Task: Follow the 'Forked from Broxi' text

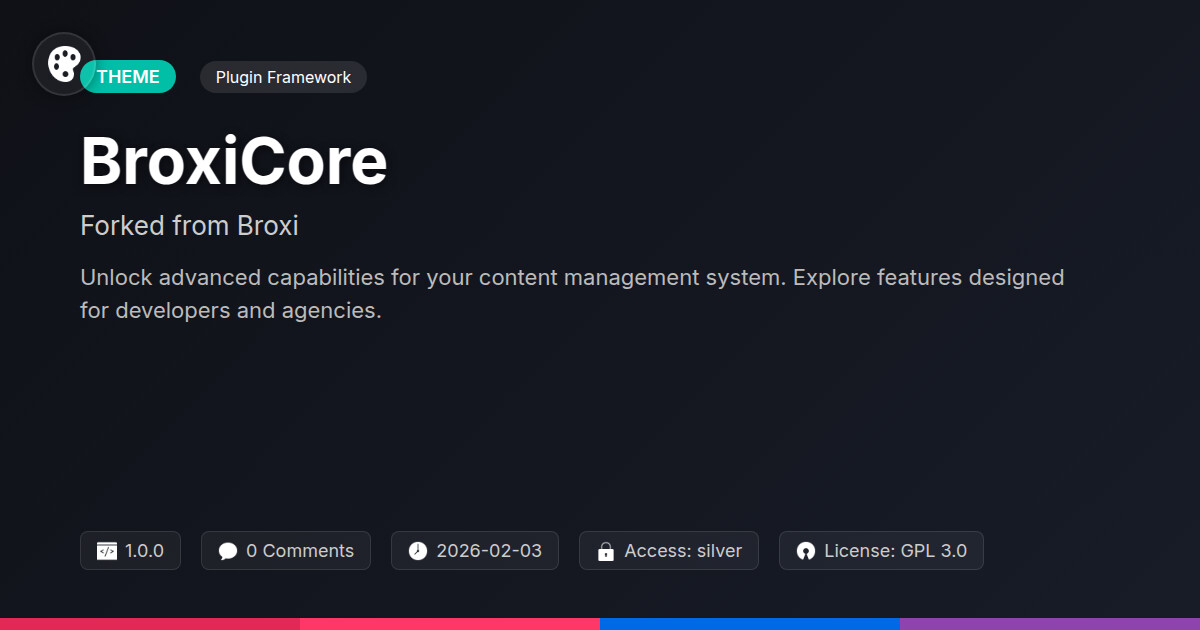Action: (x=189, y=226)
